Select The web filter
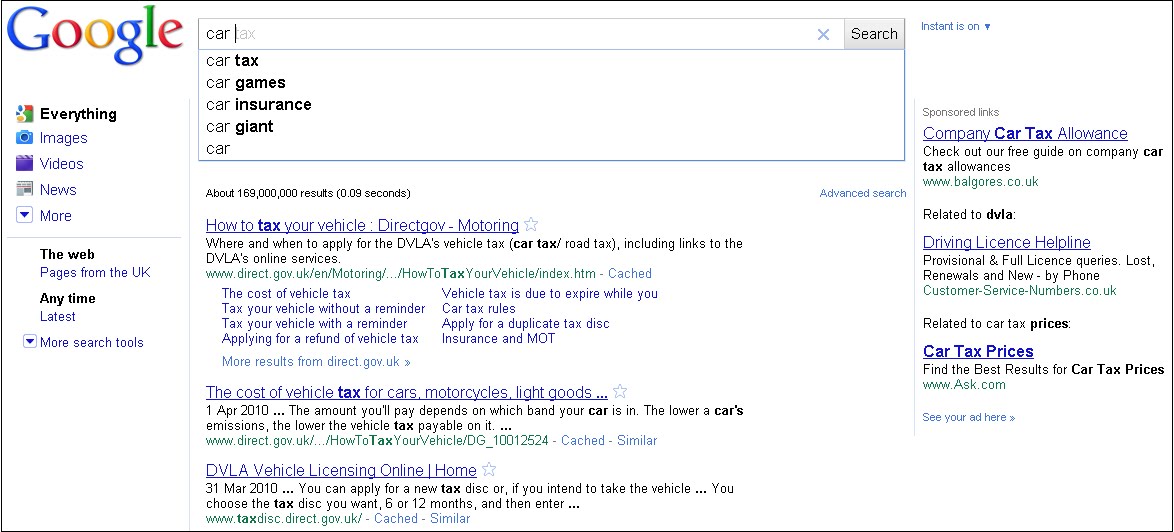This screenshot has width=1174, height=532. point(67,254)
